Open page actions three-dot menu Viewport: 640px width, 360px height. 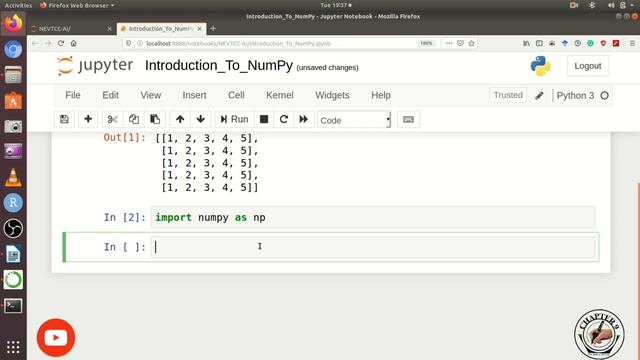click(449, 43)
